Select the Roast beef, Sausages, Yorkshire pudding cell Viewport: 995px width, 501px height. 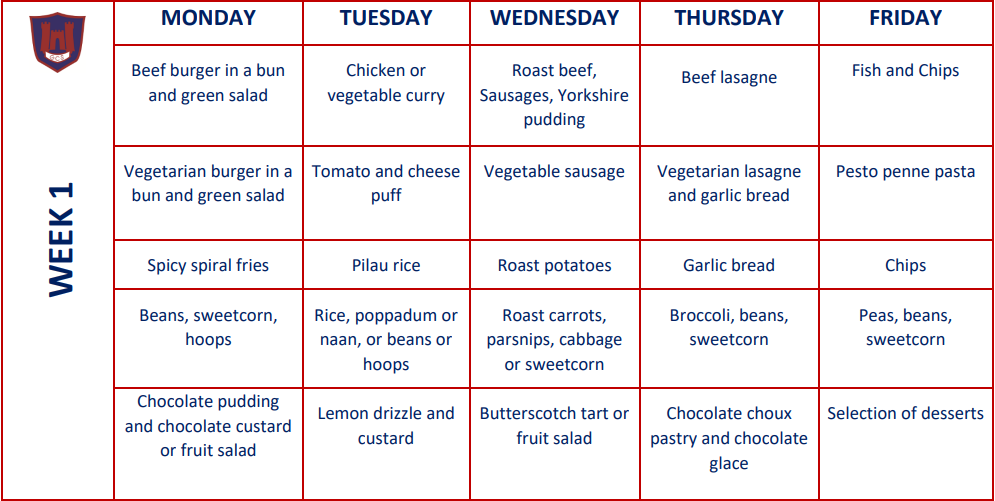pos(555,95)
